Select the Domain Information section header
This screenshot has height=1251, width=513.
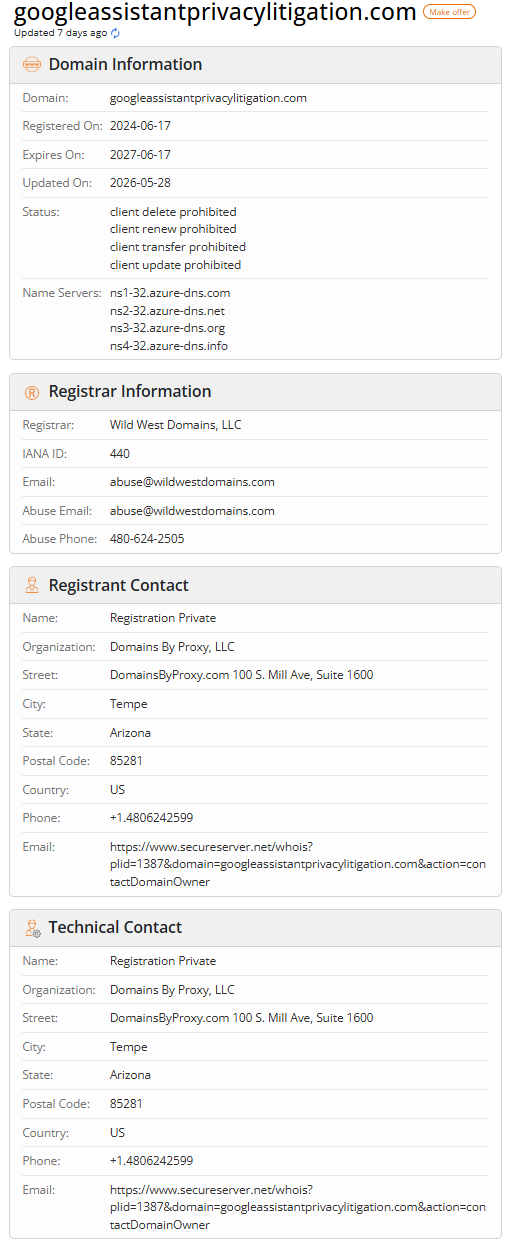coord(255,64)
